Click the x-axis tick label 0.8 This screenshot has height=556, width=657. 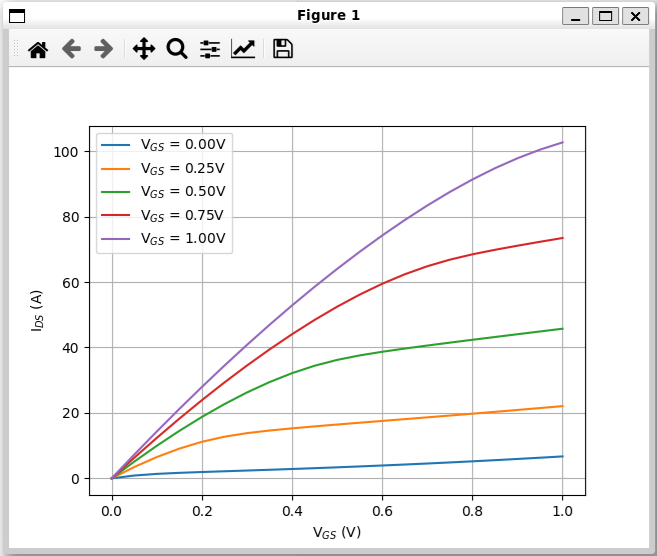pyautogui.click(x=472, y=511)
